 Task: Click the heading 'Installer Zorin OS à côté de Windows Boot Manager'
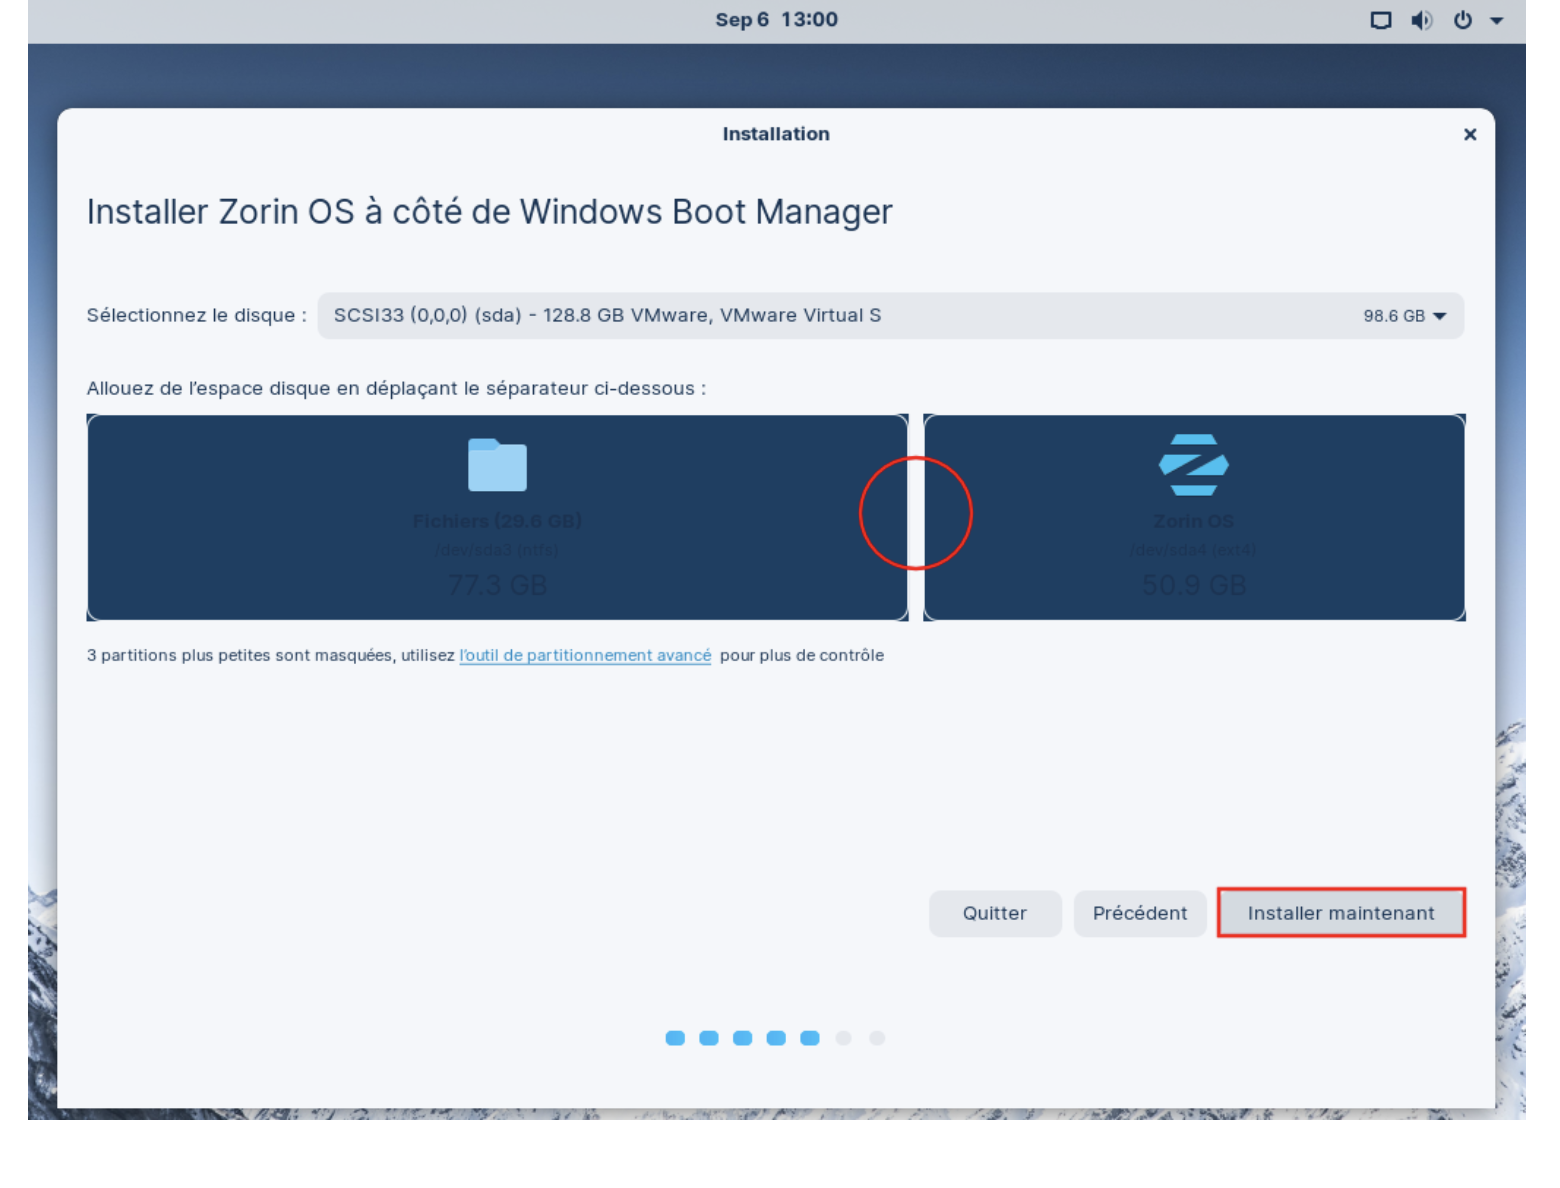[489, 212]
